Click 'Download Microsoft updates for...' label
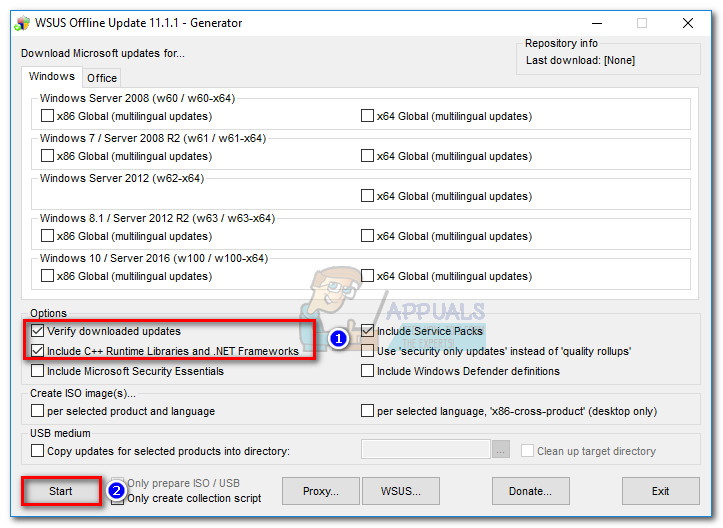This screenshot has height=528, width=723. coord(102,53)
